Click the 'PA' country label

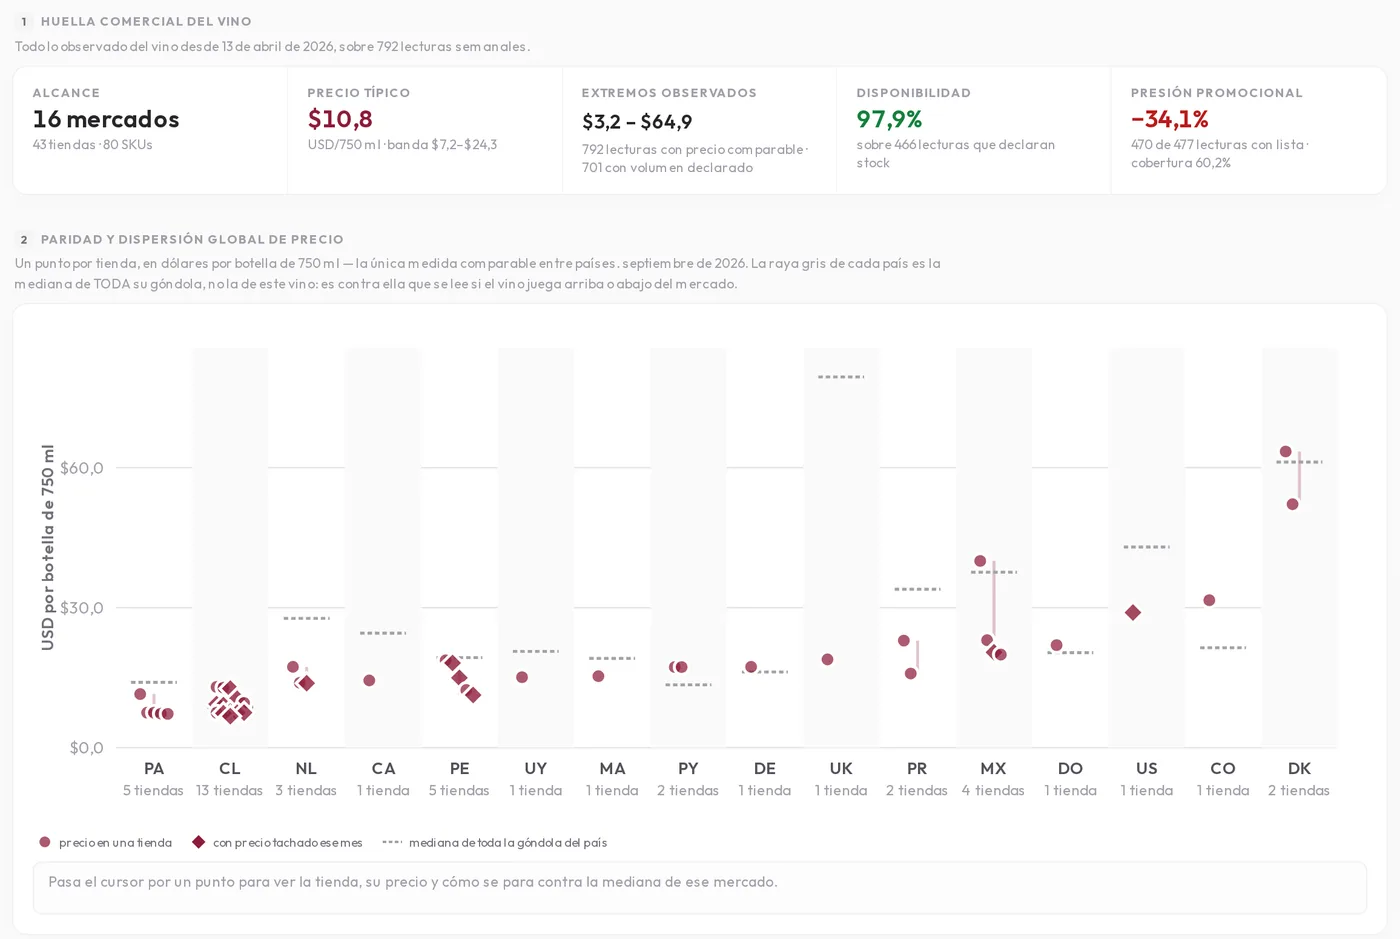[154, 768]
